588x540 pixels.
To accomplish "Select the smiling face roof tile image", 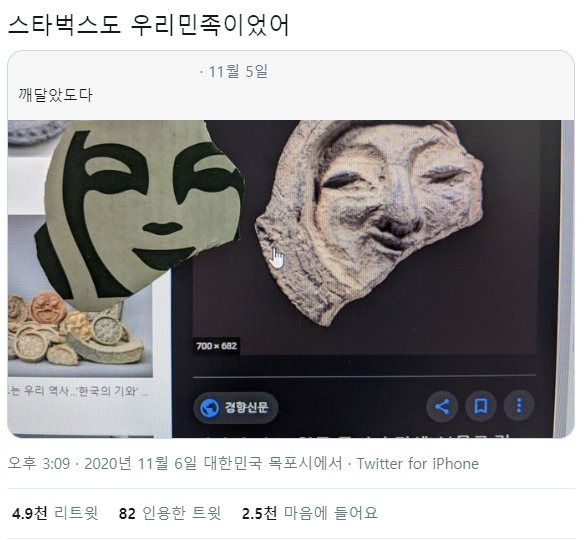I will click(x=369, y=221).
